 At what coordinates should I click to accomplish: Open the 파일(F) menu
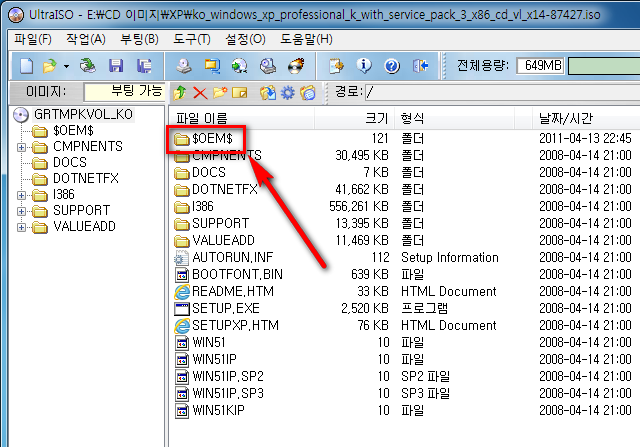(x=33, y=39)
